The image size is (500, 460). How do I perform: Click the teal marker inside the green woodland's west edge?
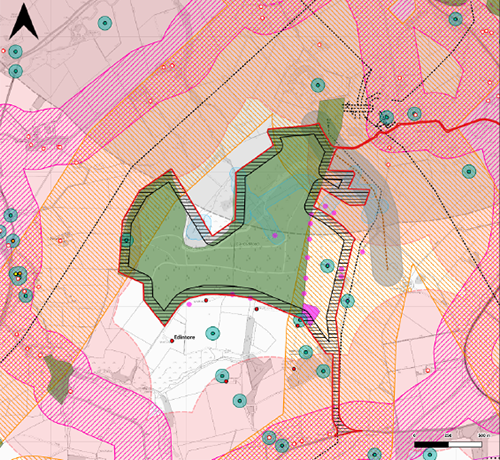click(x=126, y=240)
